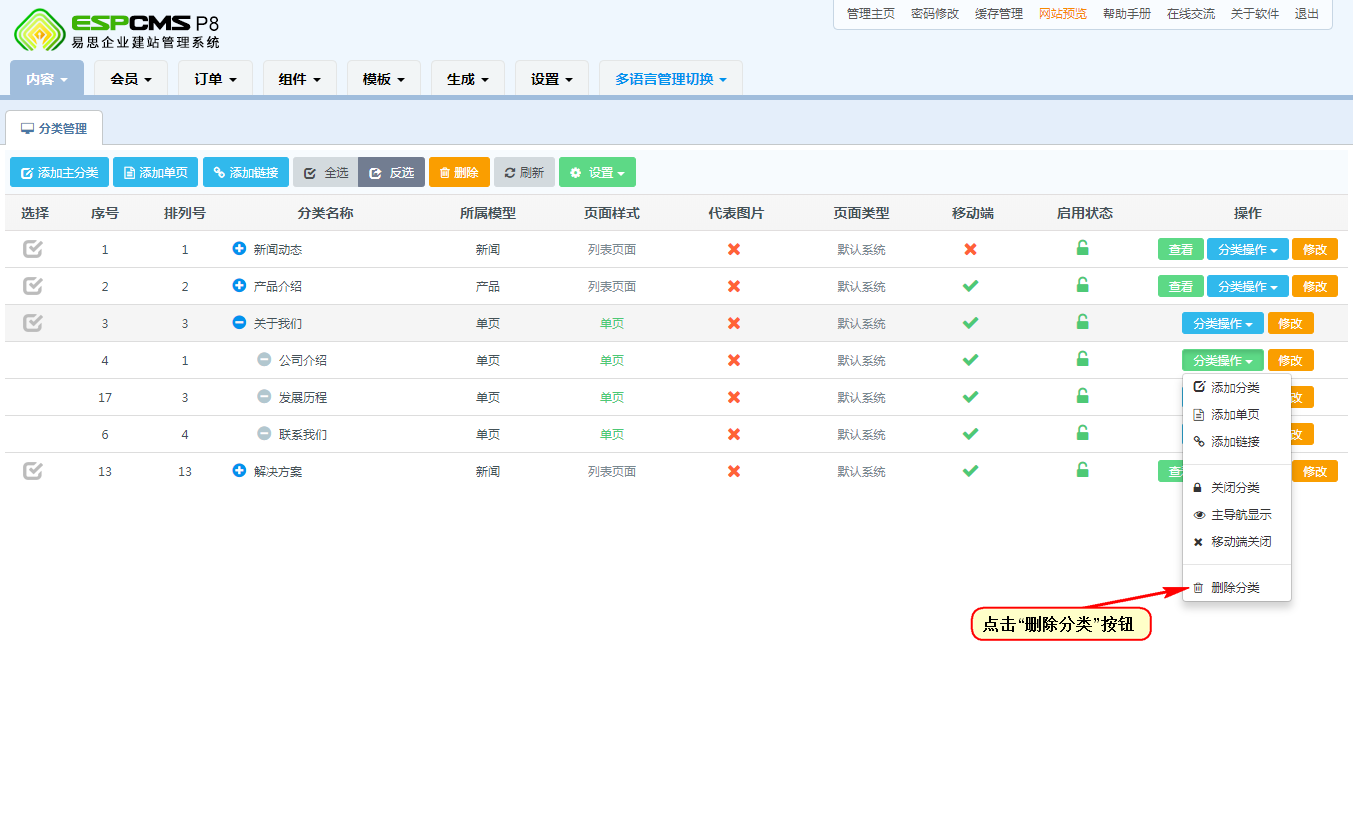Click the 刷新 button
This screenshot has height=831, width=1353.
pos(524,172)
